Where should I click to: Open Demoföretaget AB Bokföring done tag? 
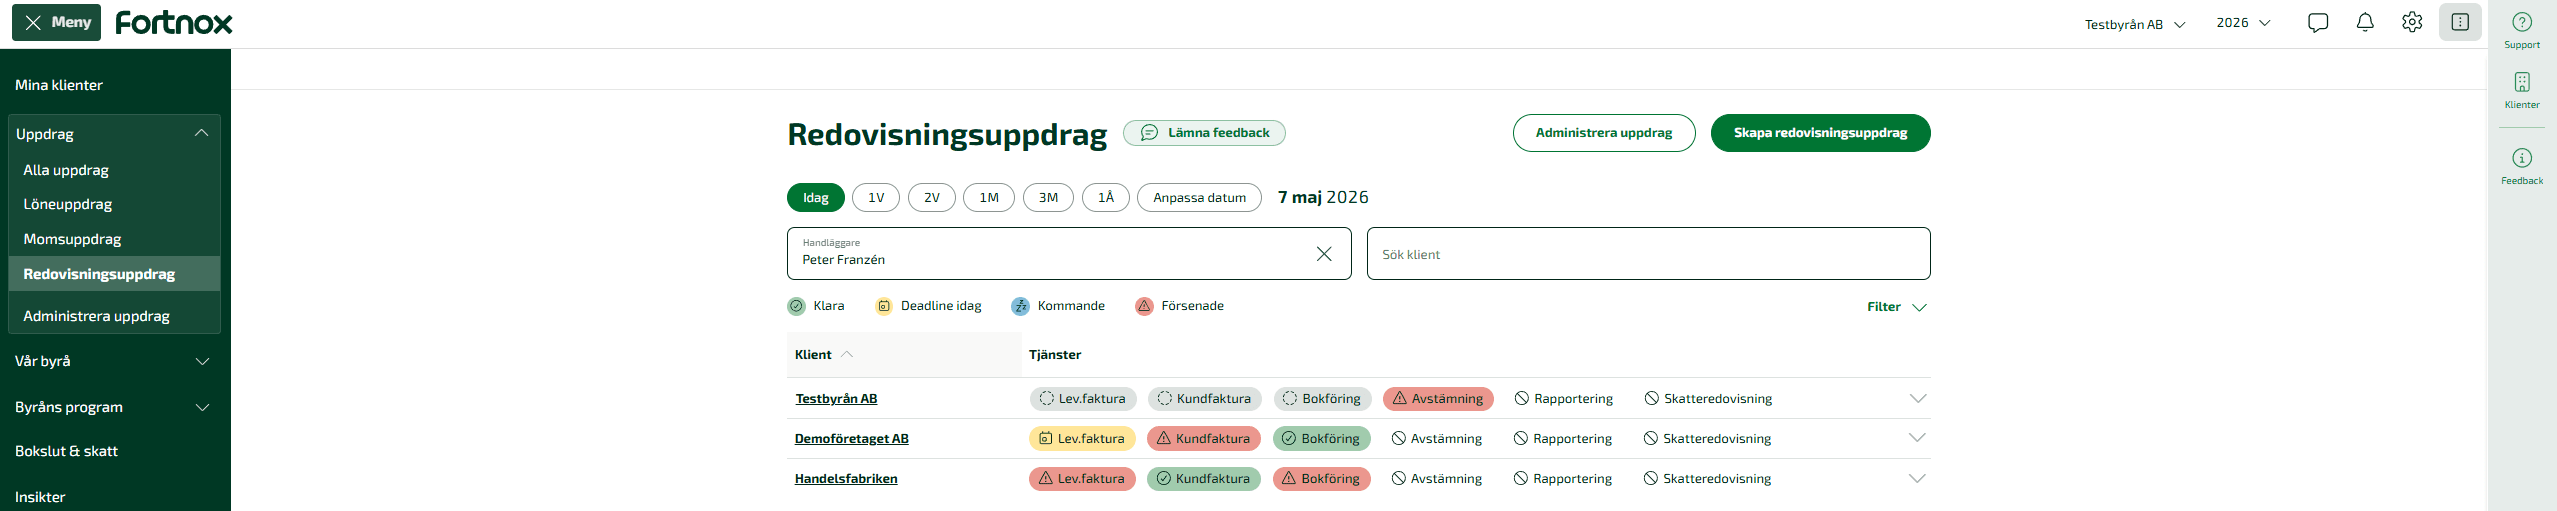click(x=1321, y=439)
